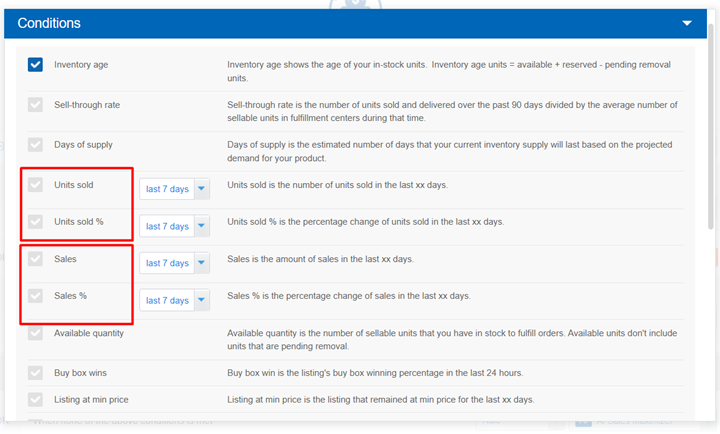Click the vertical scrollbar of the dialog
Viewport: 720px width, 434px height.
click(711, 126)
